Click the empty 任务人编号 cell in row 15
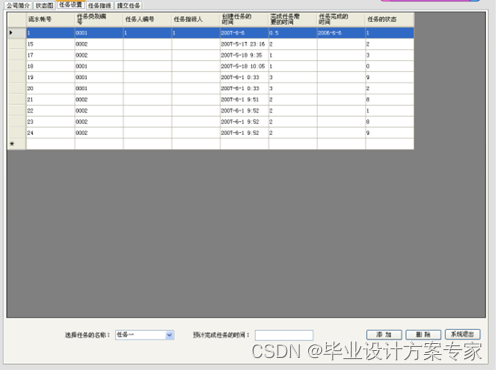497x371 pixels. coord(148,44)
